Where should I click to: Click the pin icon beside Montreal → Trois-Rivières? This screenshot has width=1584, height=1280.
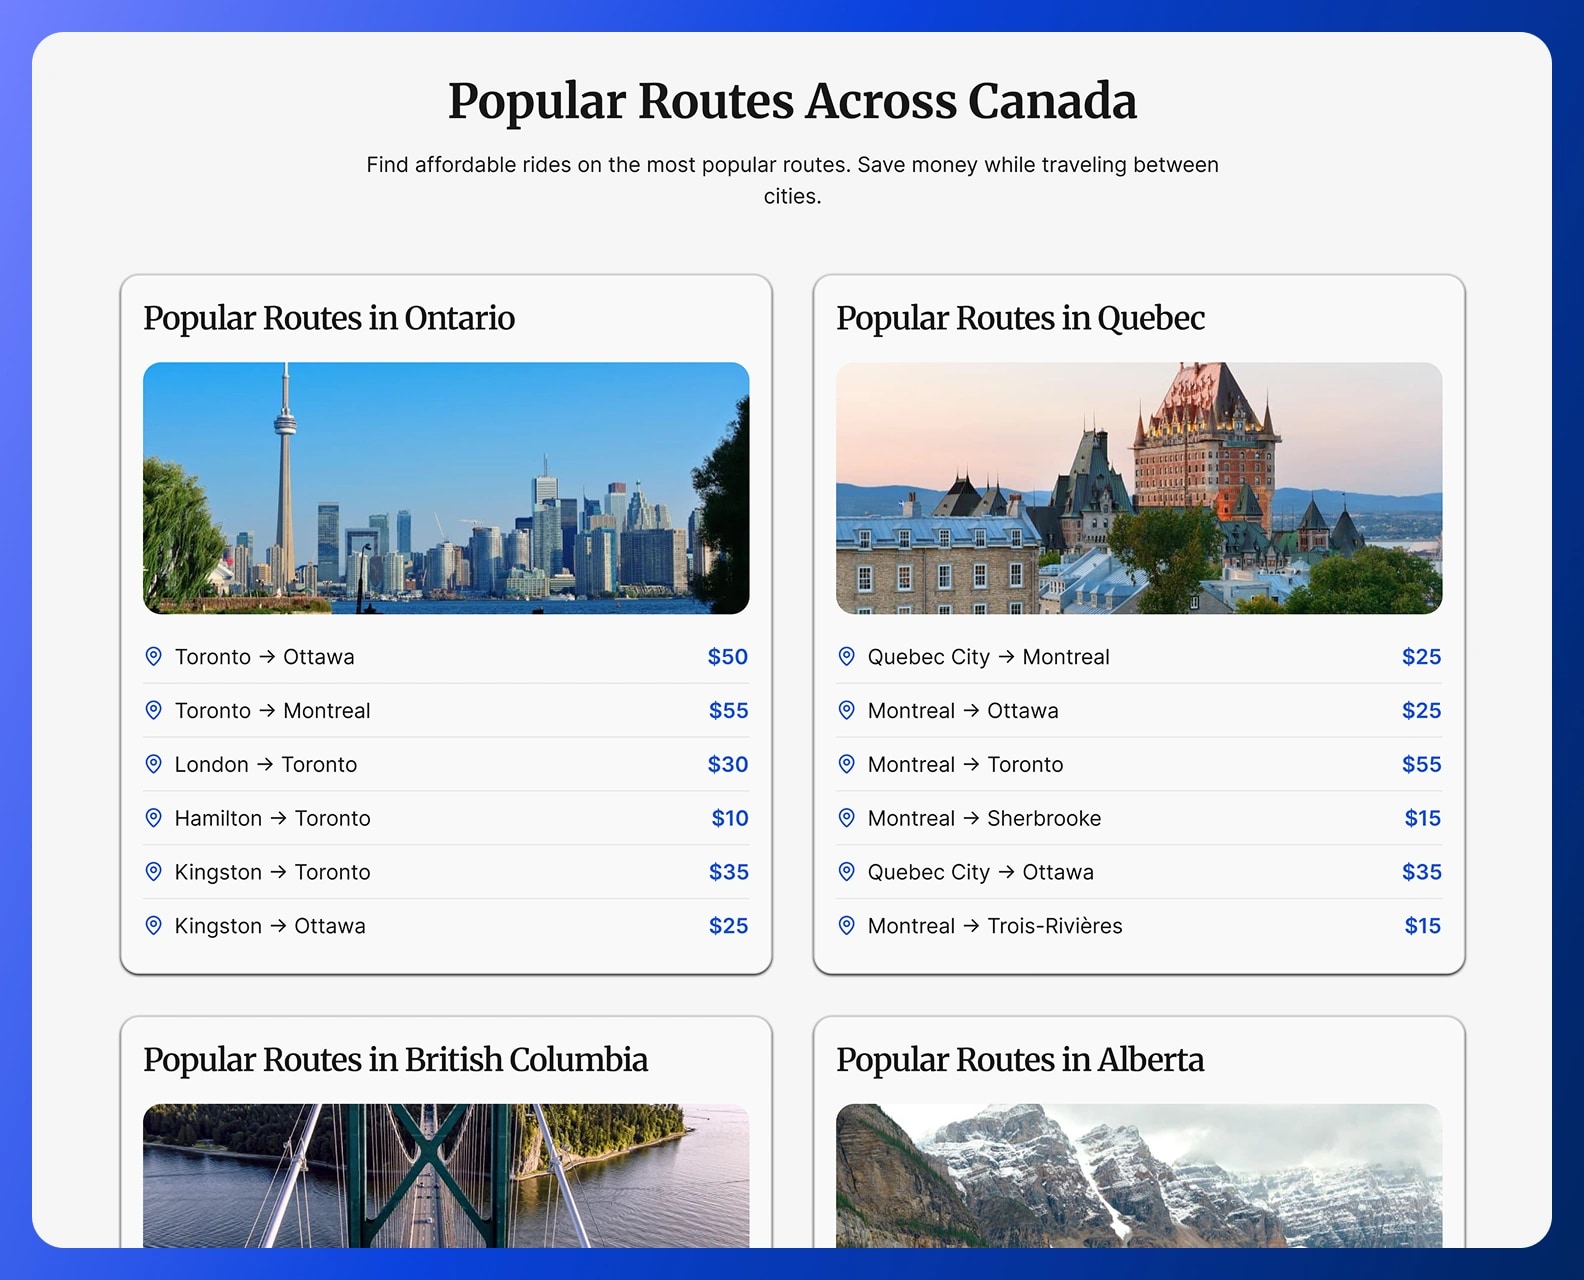pos(846,926)
